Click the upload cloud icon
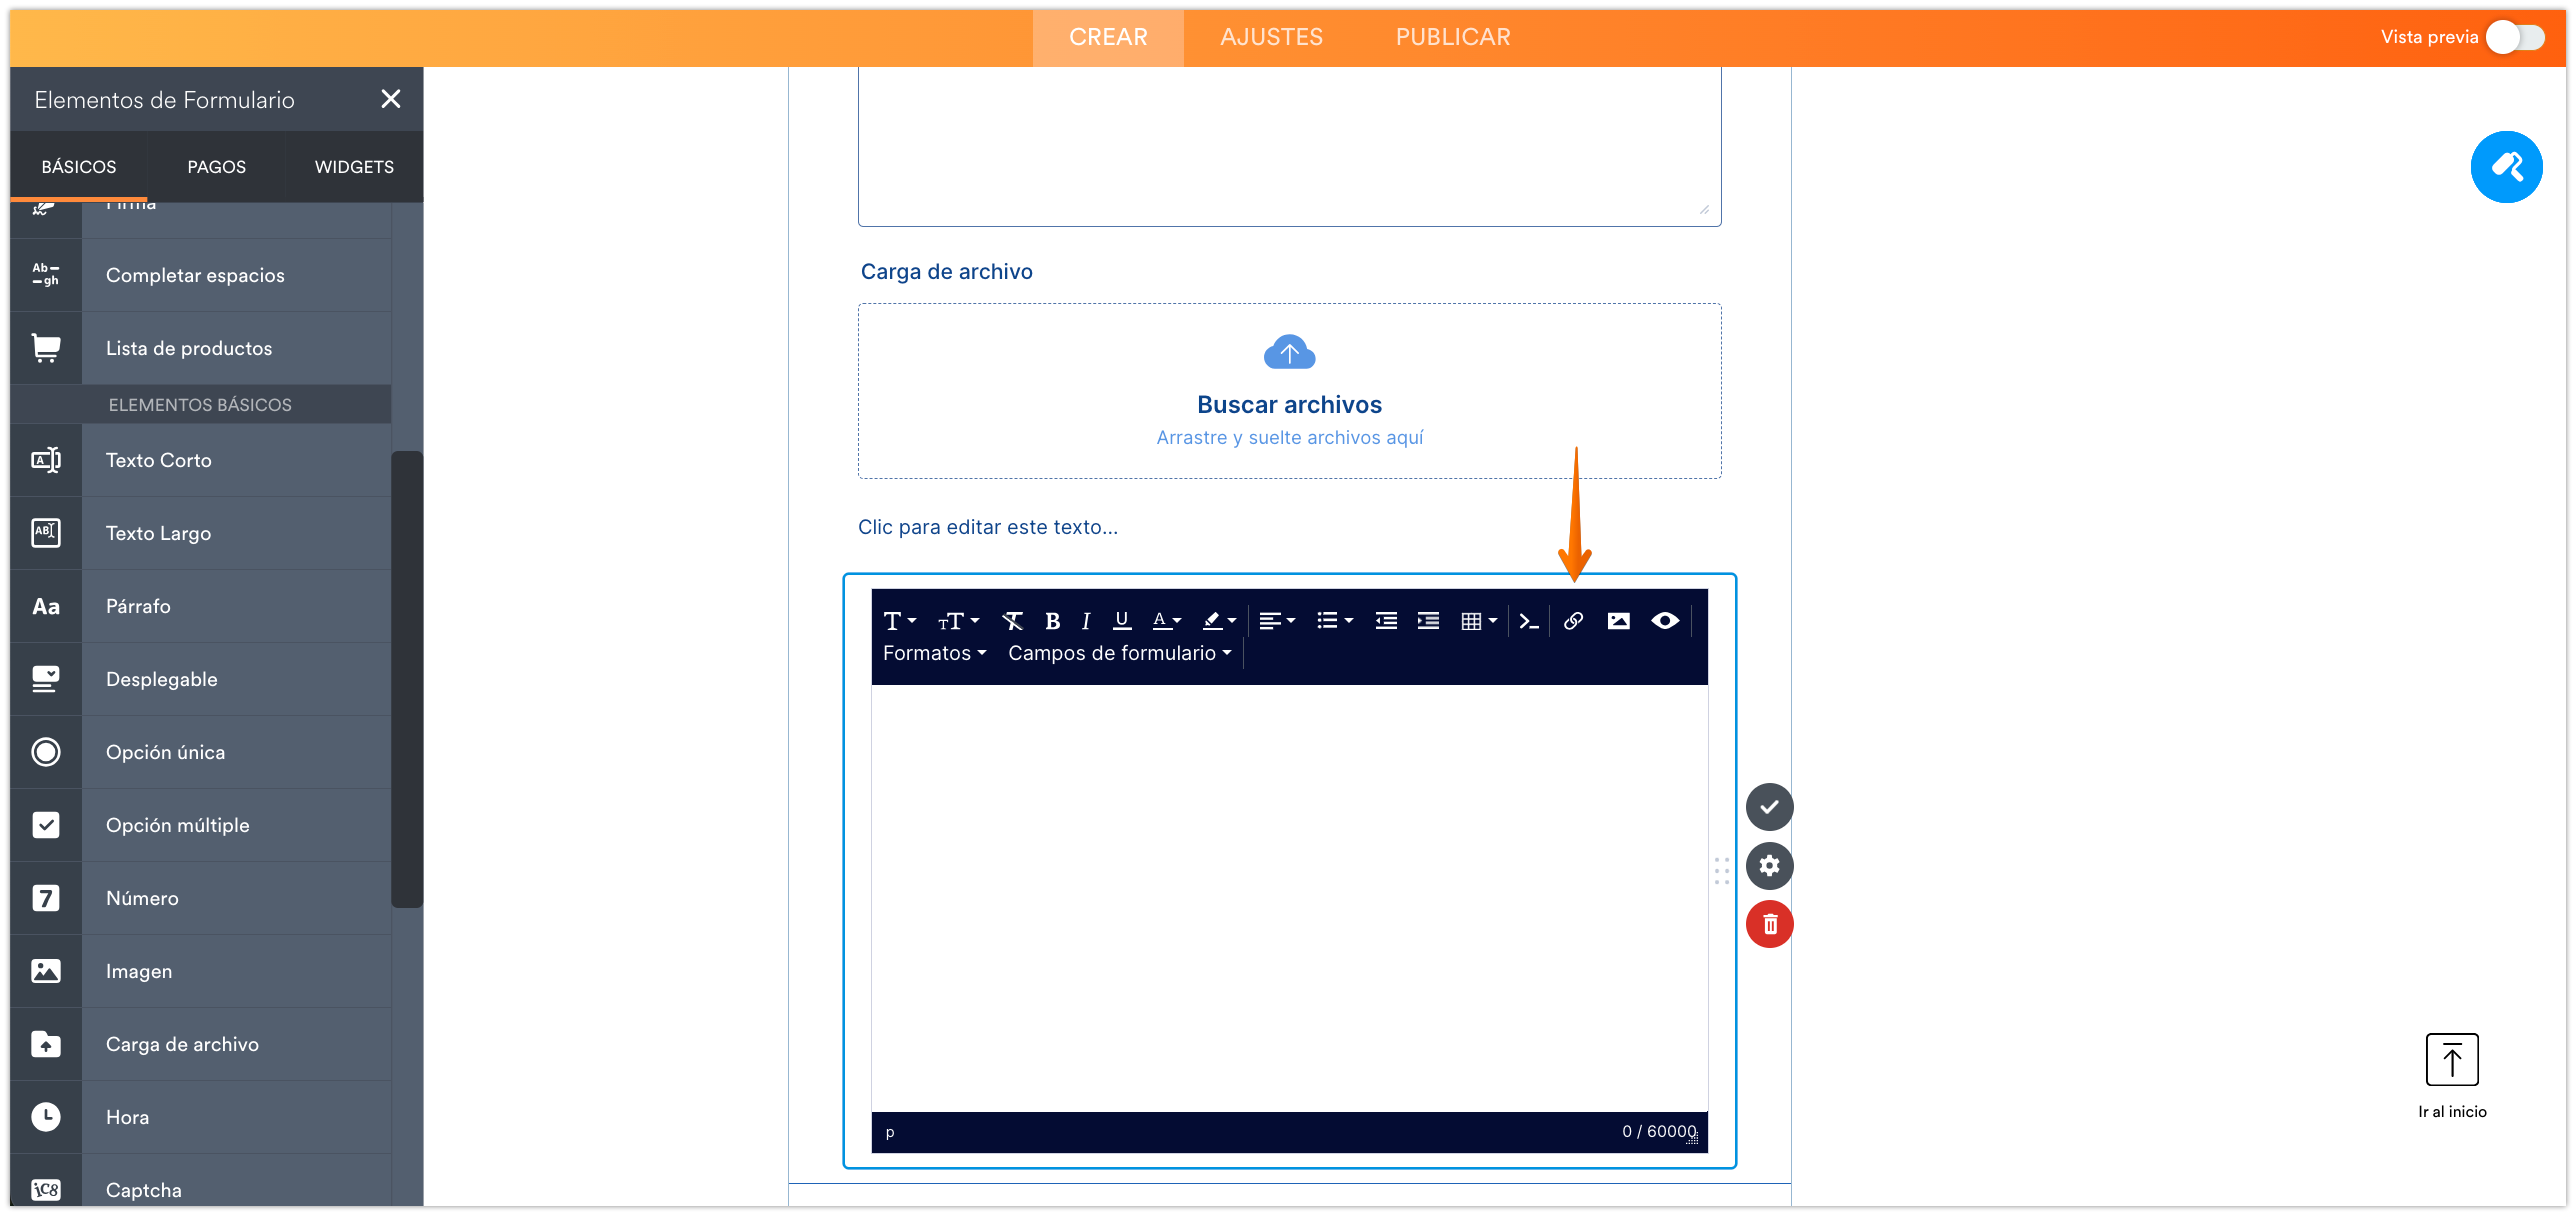The height and width of the screenshot is (1216, 2576). (x=1289, y=352)
